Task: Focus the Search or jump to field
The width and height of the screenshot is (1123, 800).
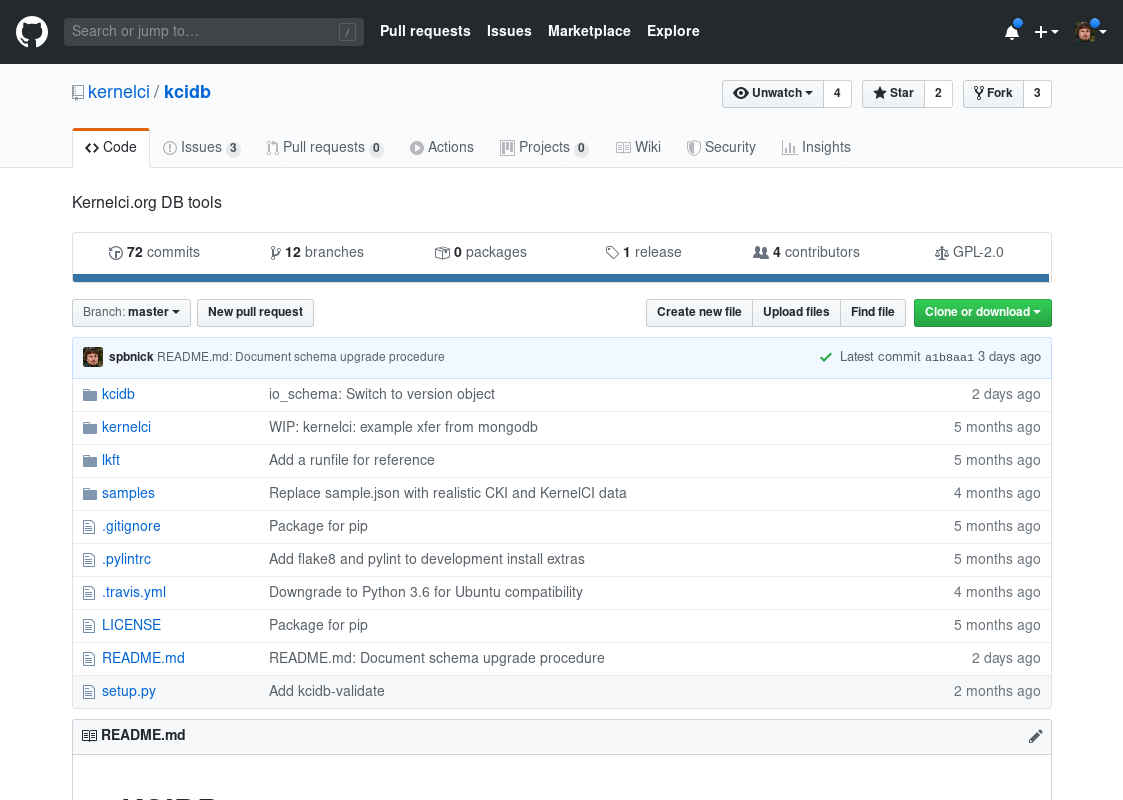Action: coord(213,32)
